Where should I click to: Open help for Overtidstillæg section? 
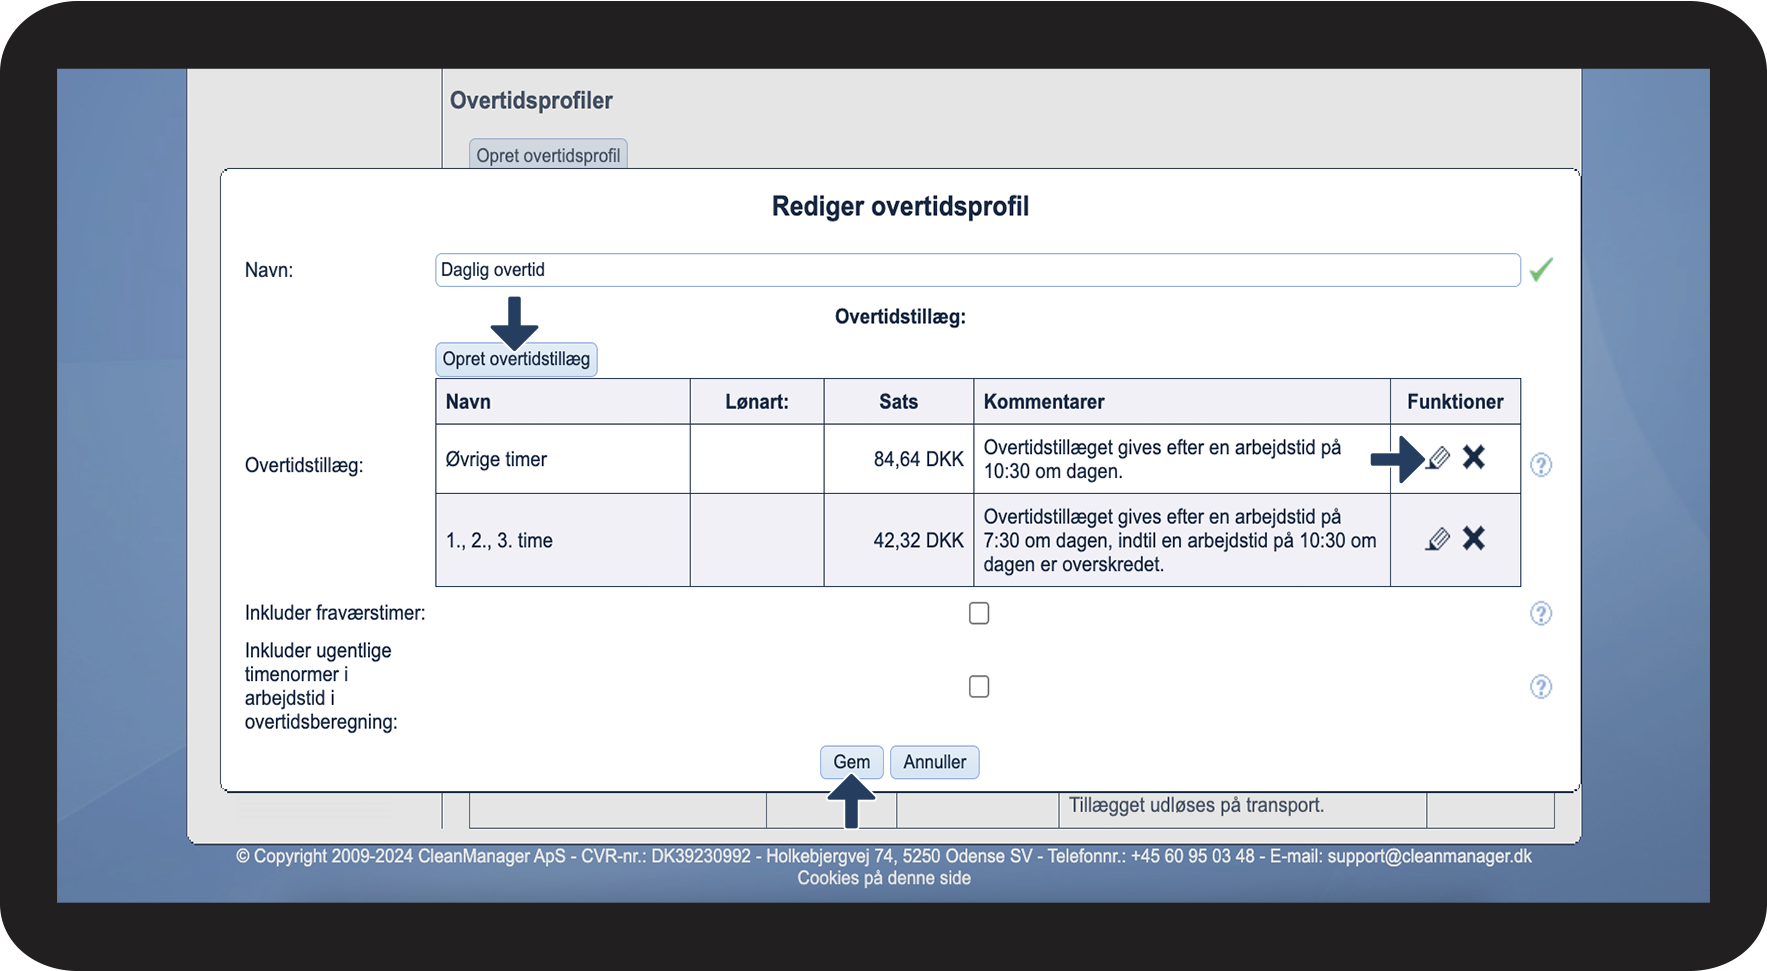(1540, 465)
